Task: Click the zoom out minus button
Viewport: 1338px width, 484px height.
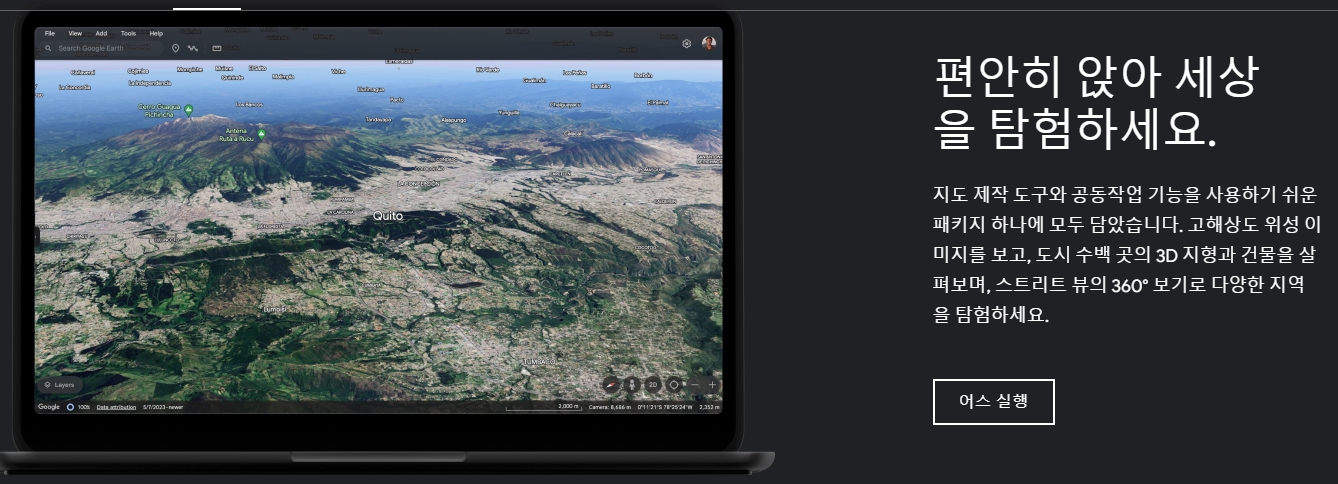Action: pyautogui.click(x=695, y=384)
